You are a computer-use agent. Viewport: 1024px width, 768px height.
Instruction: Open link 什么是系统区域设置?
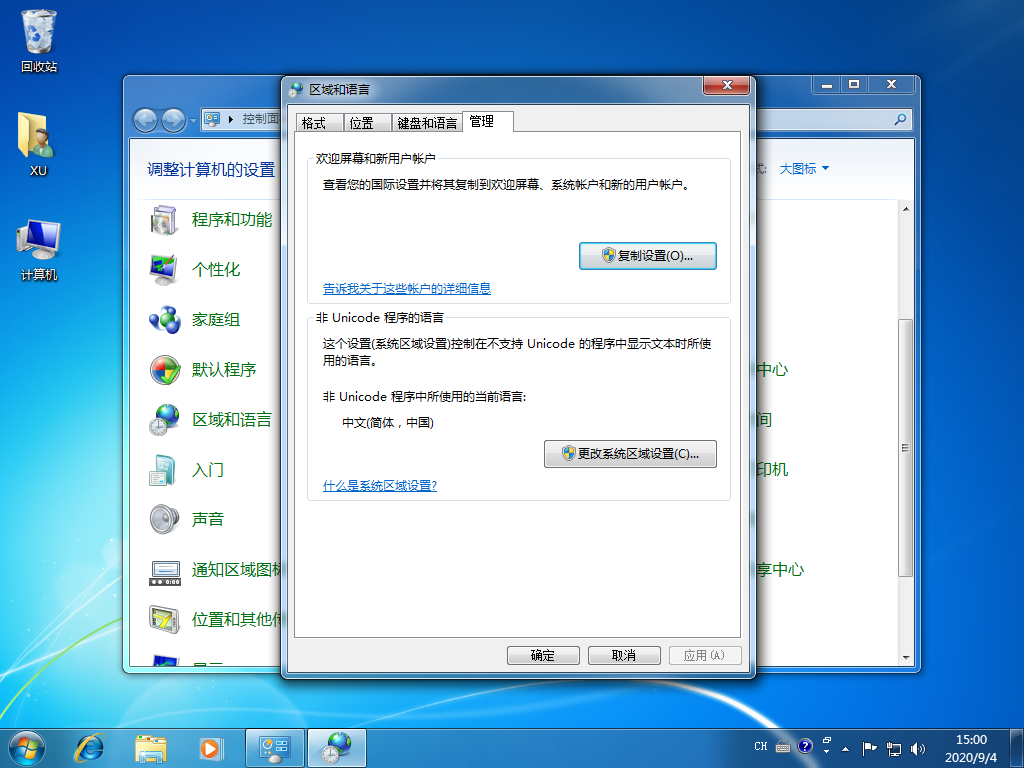[x=380, y=486]
